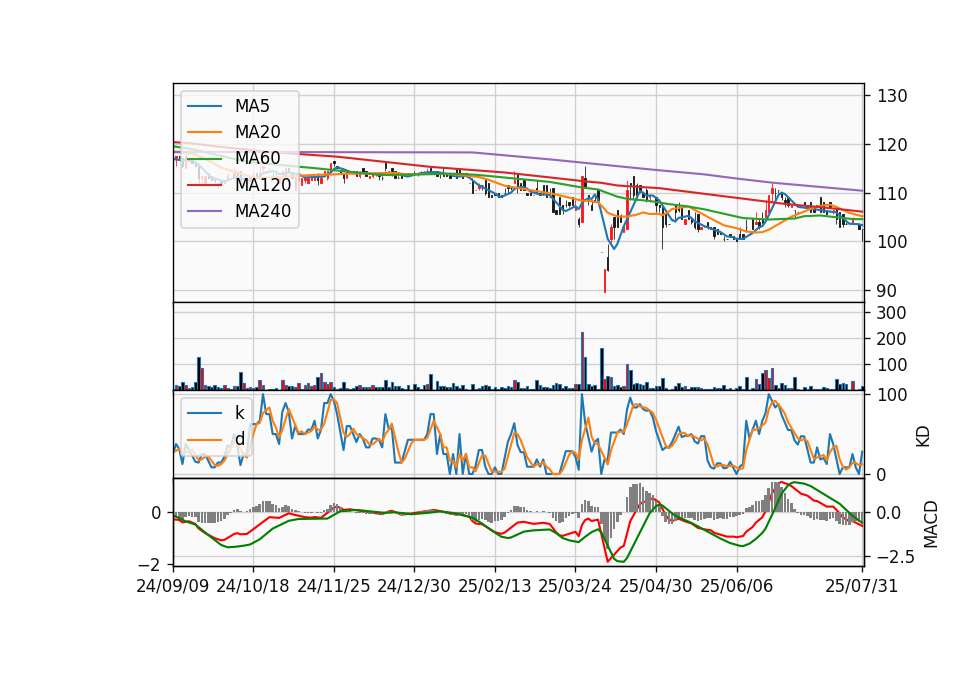The image size is (960, 690).
Task: Click the 24/09/09 date label
Action: (x=173, y=586)
